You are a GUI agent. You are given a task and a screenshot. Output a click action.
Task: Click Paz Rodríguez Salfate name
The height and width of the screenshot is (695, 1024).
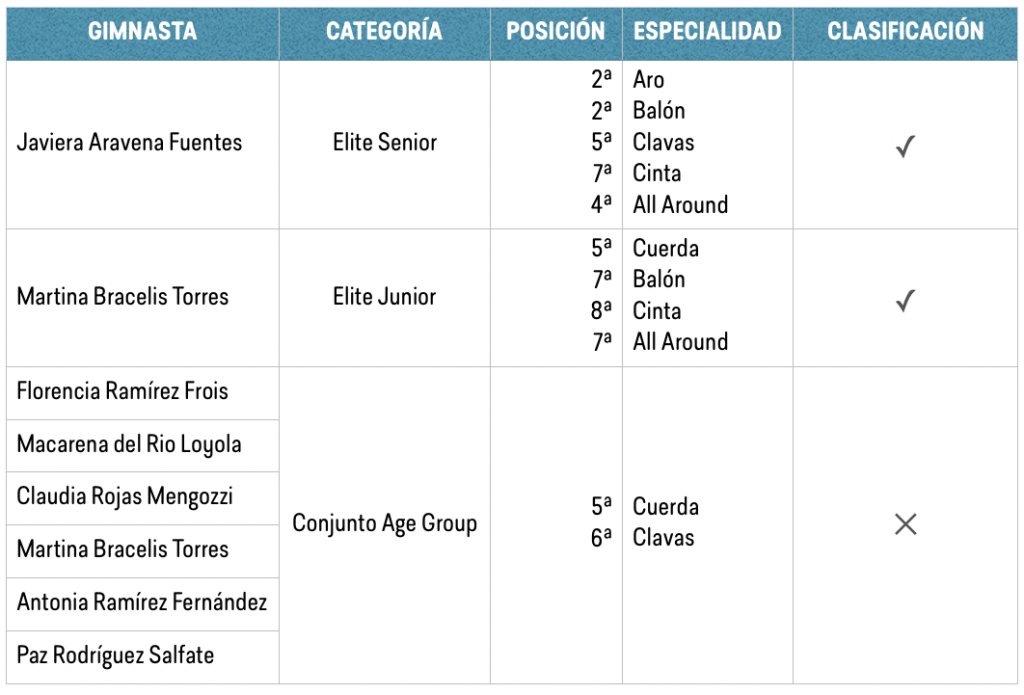pos(115,655)
